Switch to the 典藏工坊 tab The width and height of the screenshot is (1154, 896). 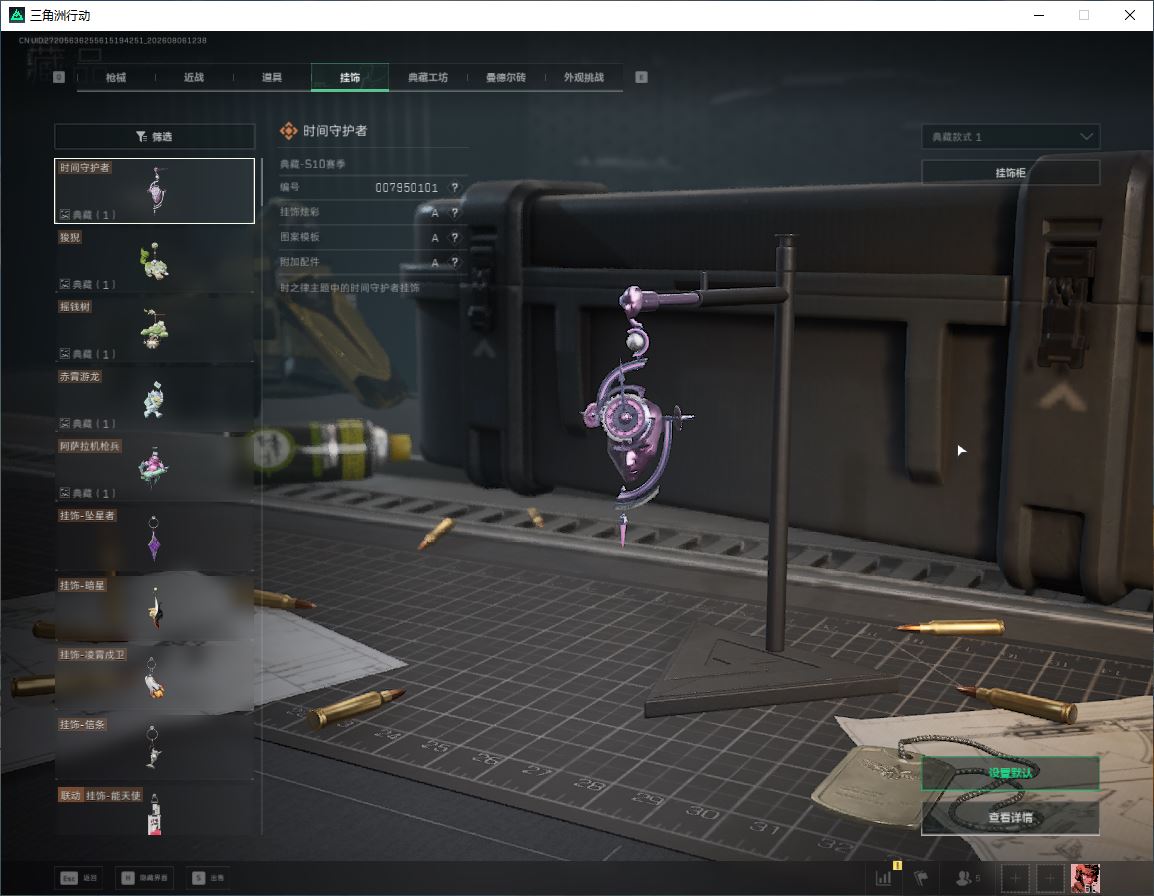point(428,77)
